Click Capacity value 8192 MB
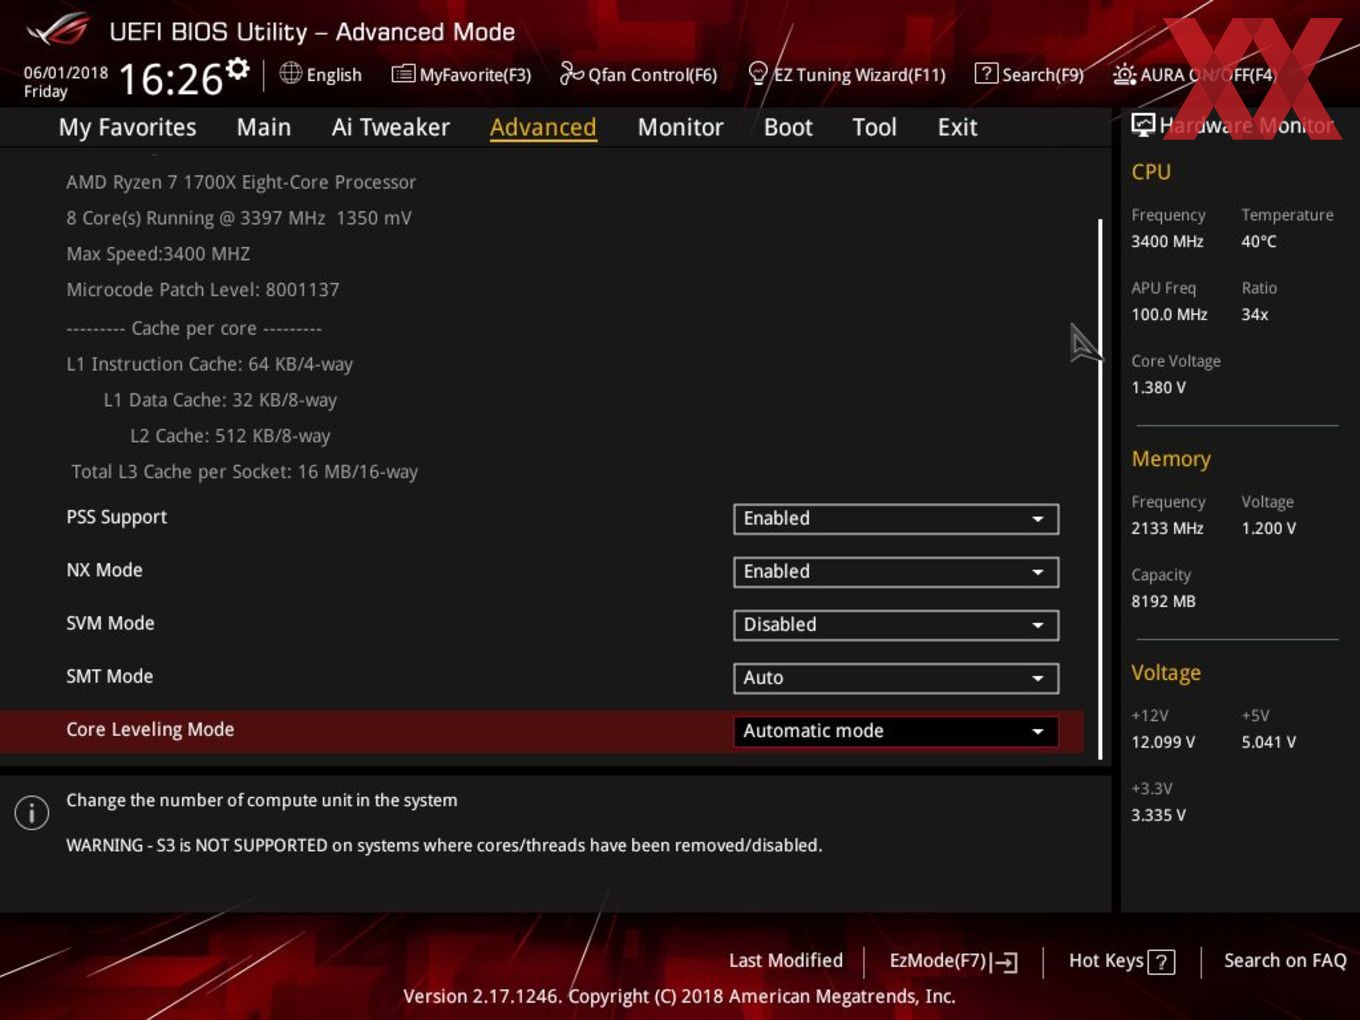1360x1020 pixels. click(1163, 601)
